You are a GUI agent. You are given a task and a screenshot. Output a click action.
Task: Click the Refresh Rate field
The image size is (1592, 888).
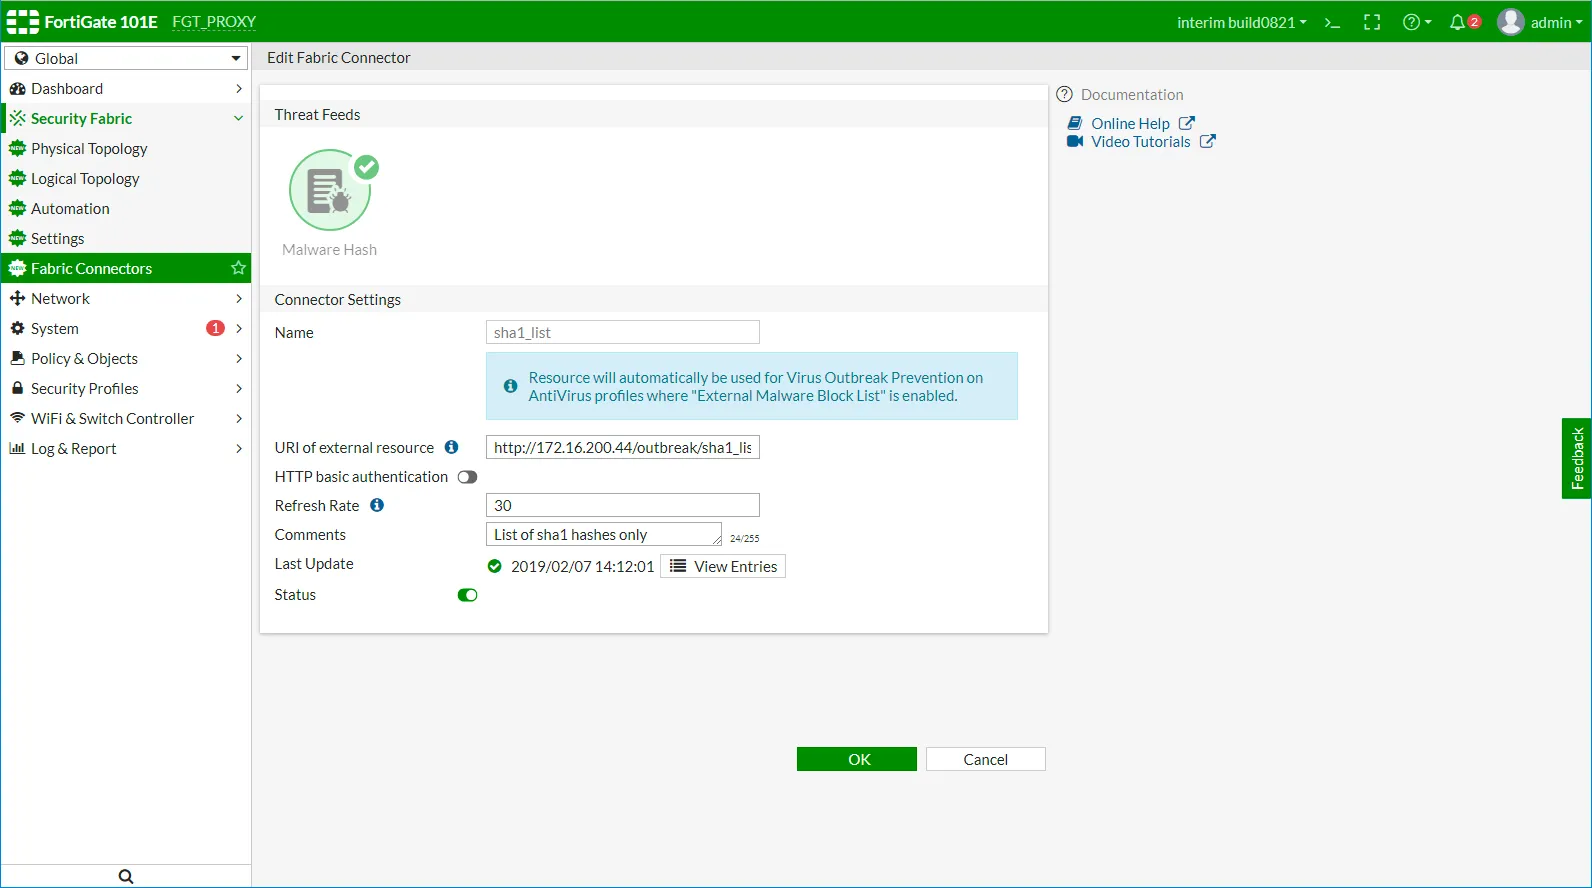[x=623, y=505]
